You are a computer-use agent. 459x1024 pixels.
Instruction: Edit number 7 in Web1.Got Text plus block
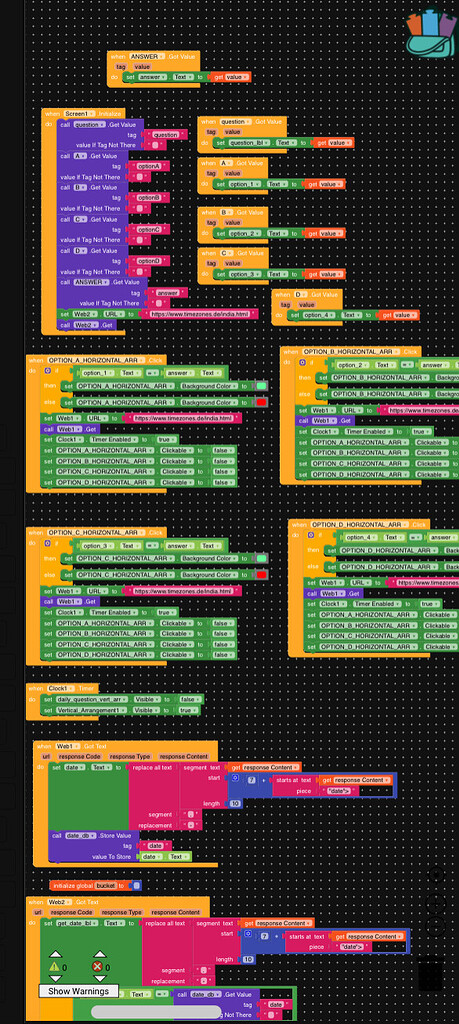click(251, 780)
